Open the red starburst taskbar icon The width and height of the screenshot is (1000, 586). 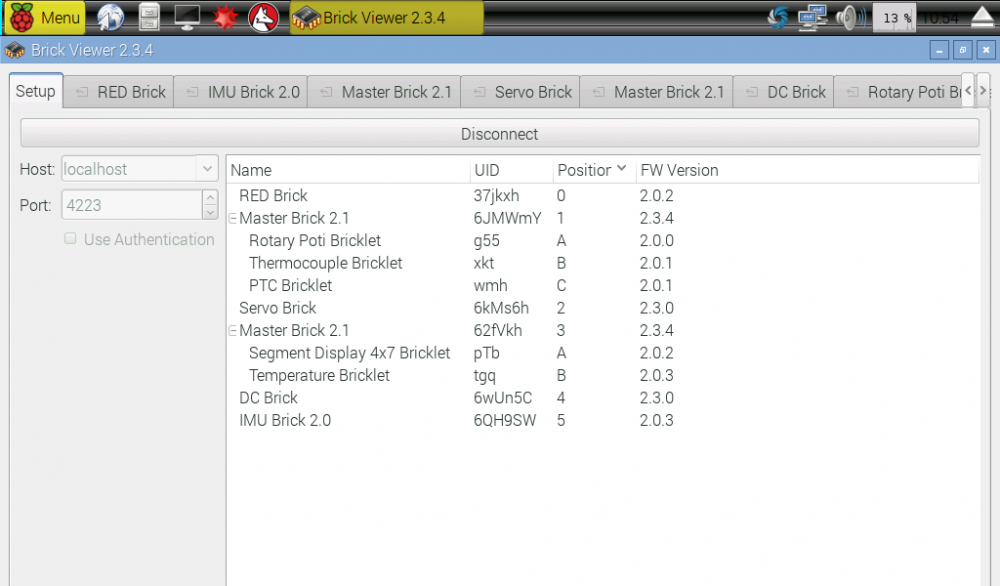pyautogui.click(x=226, y=16)
